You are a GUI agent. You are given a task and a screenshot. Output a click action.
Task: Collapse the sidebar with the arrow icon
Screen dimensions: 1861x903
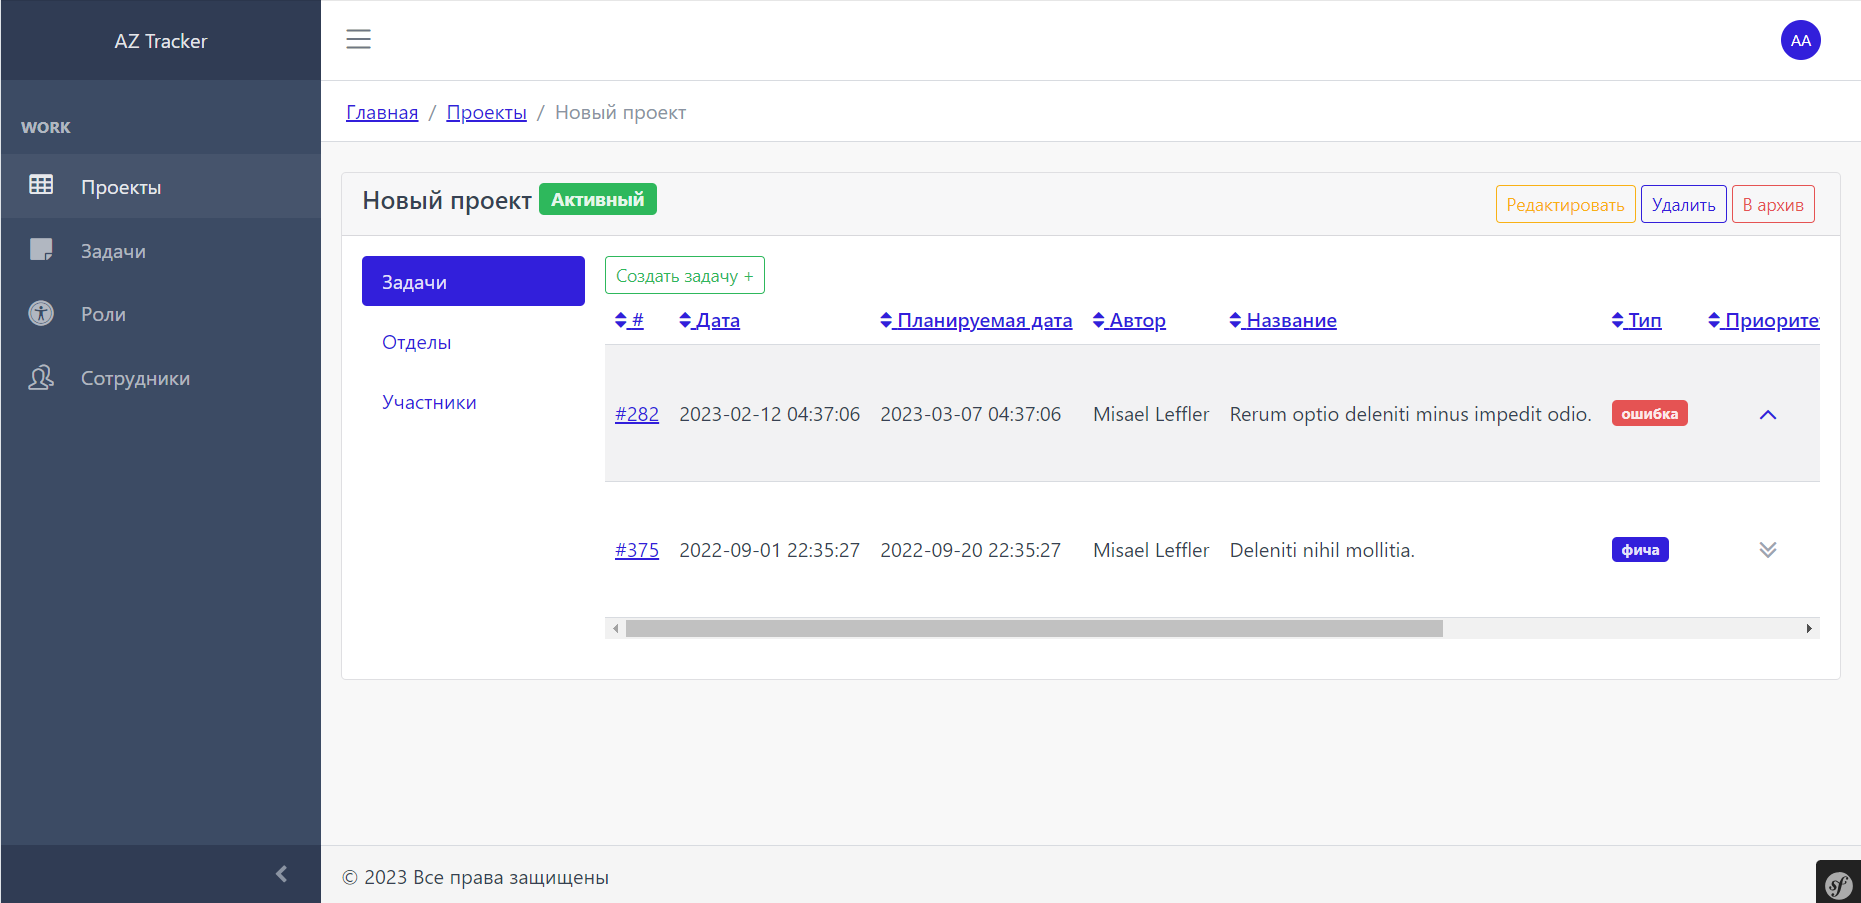tap(281, 873)
